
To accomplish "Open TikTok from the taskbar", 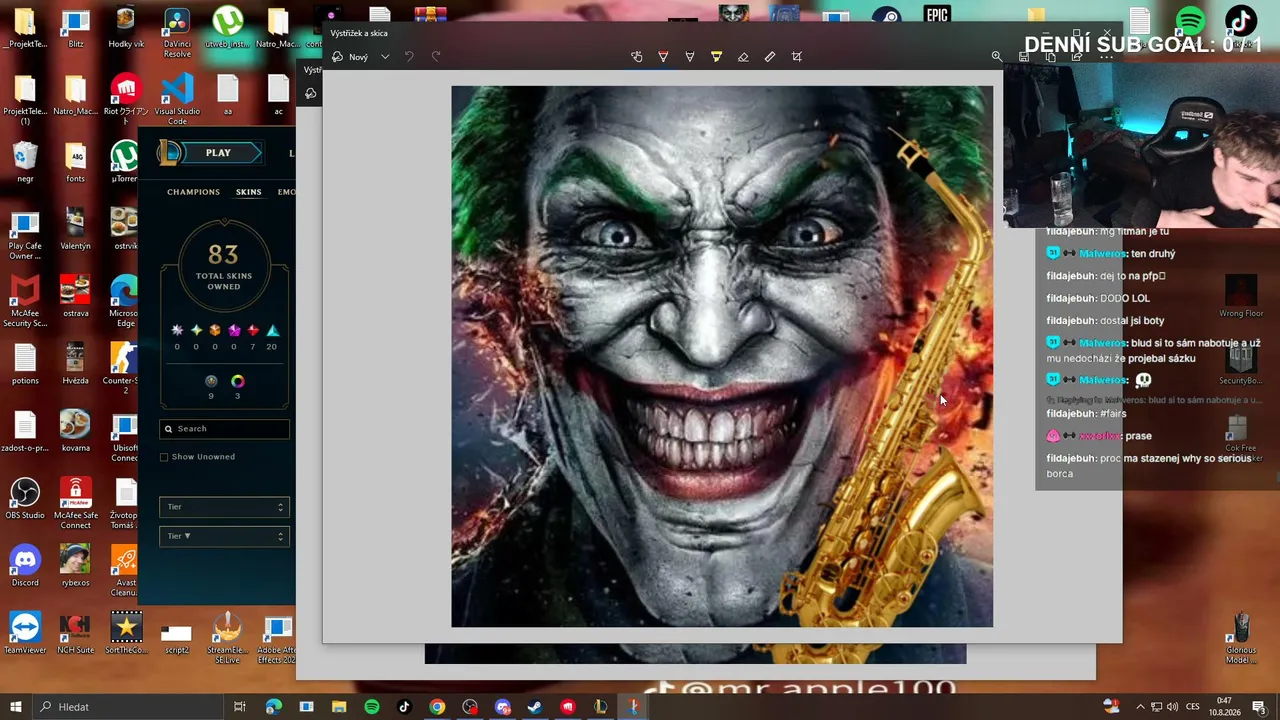I will 404,707.
